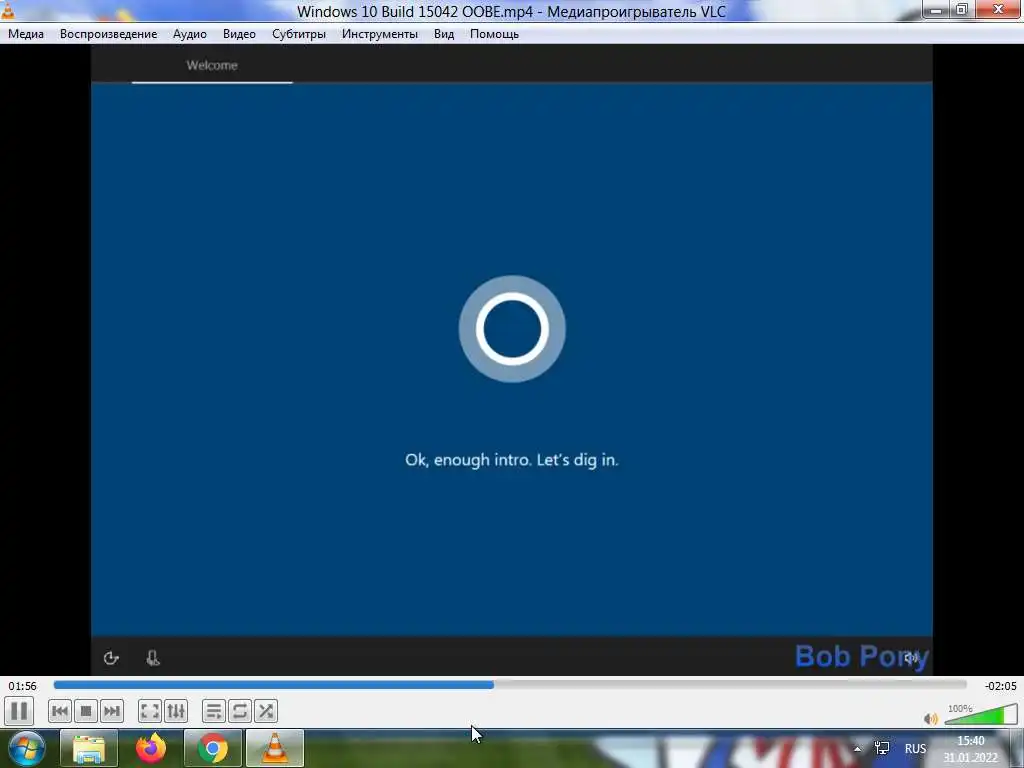
Task: Open the Вид menu
Action: coord(443,34)
